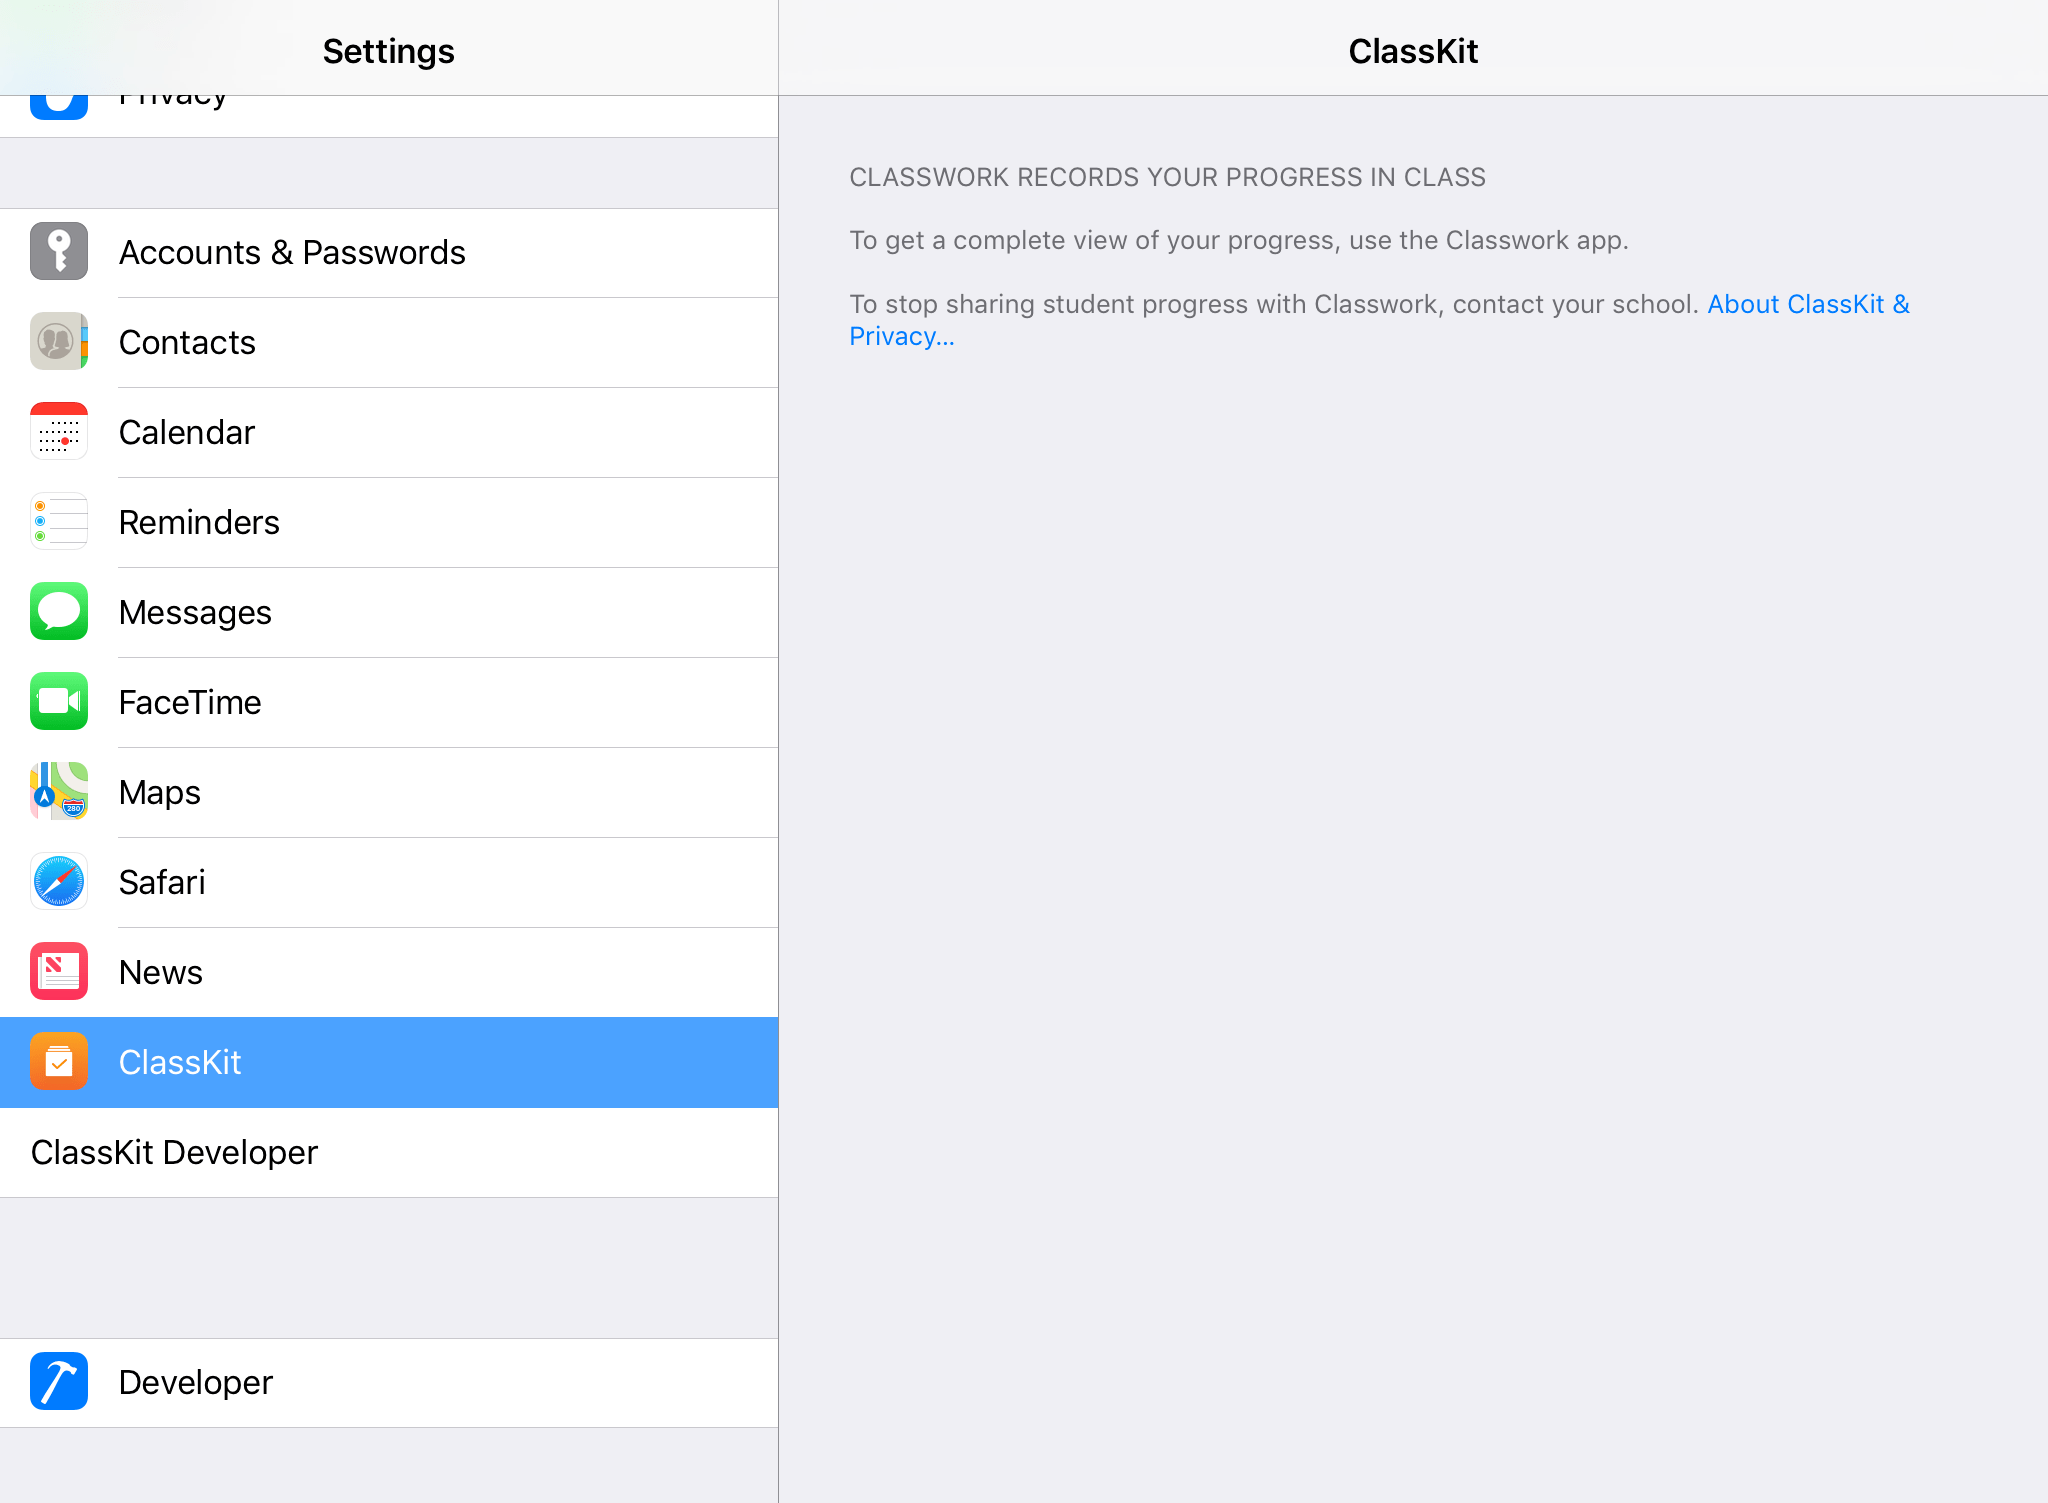Select the Safari settings row

(389, 881)
